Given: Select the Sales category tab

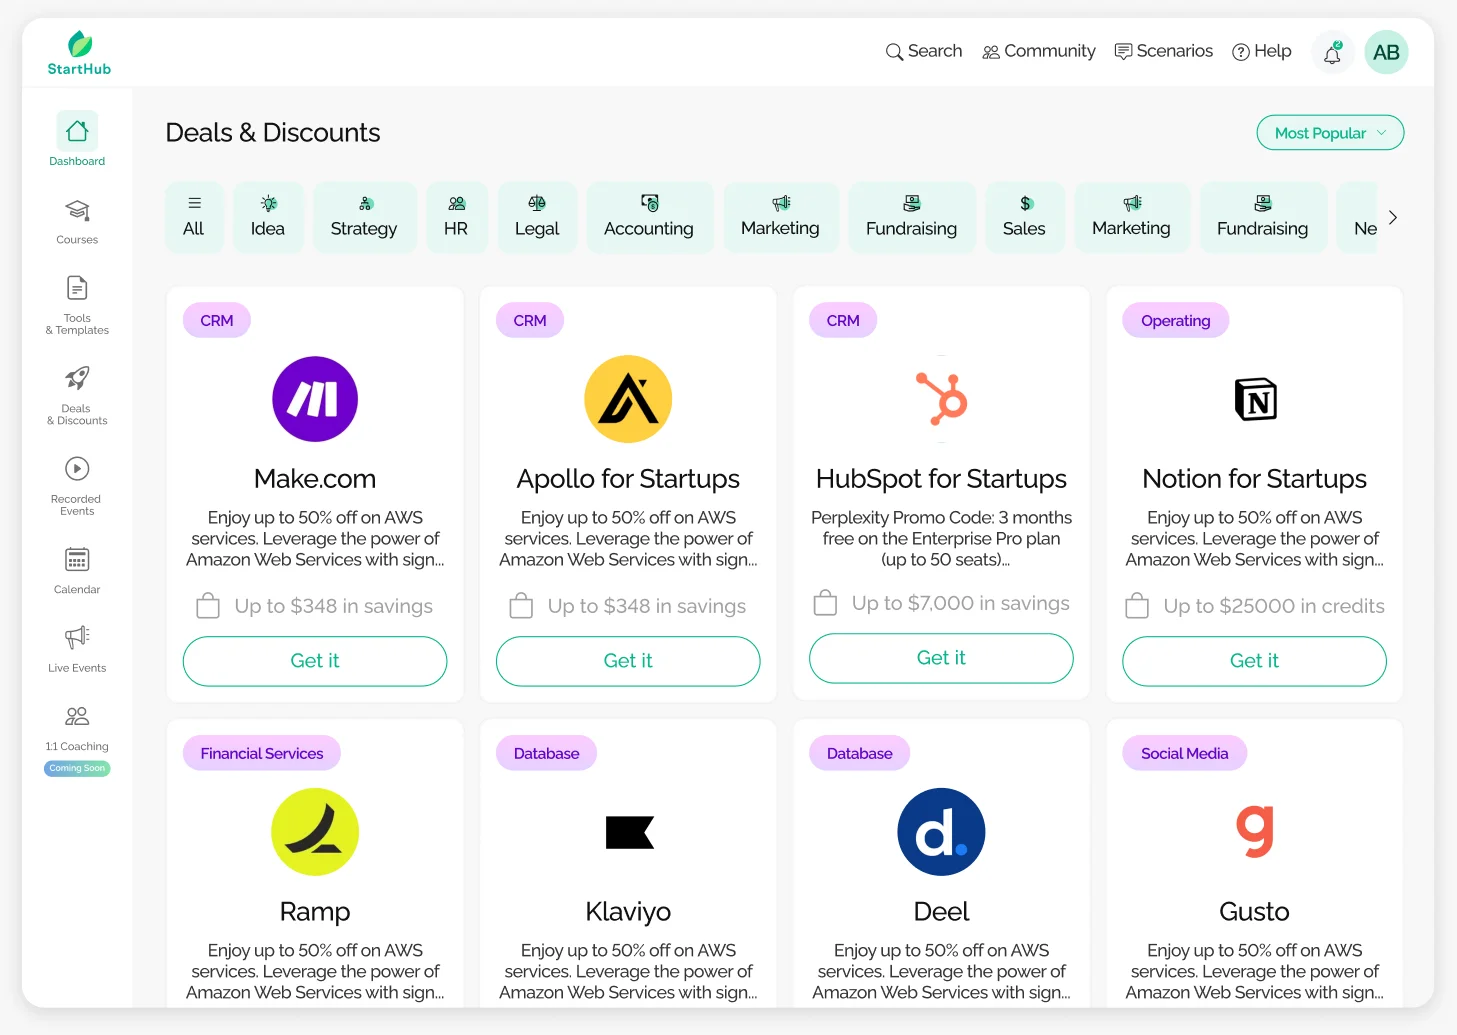Looking at the screenshot, I should click(x=1024, y=217).
